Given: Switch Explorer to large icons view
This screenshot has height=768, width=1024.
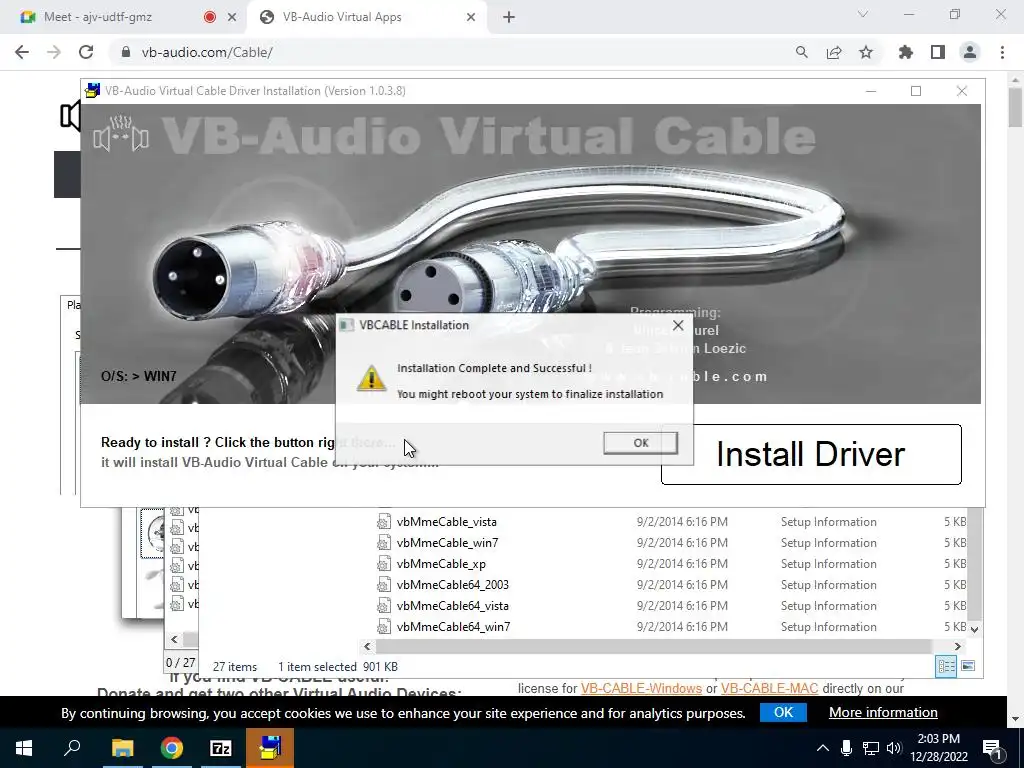Looking at the screenshot, I should [x=968, y=666].
